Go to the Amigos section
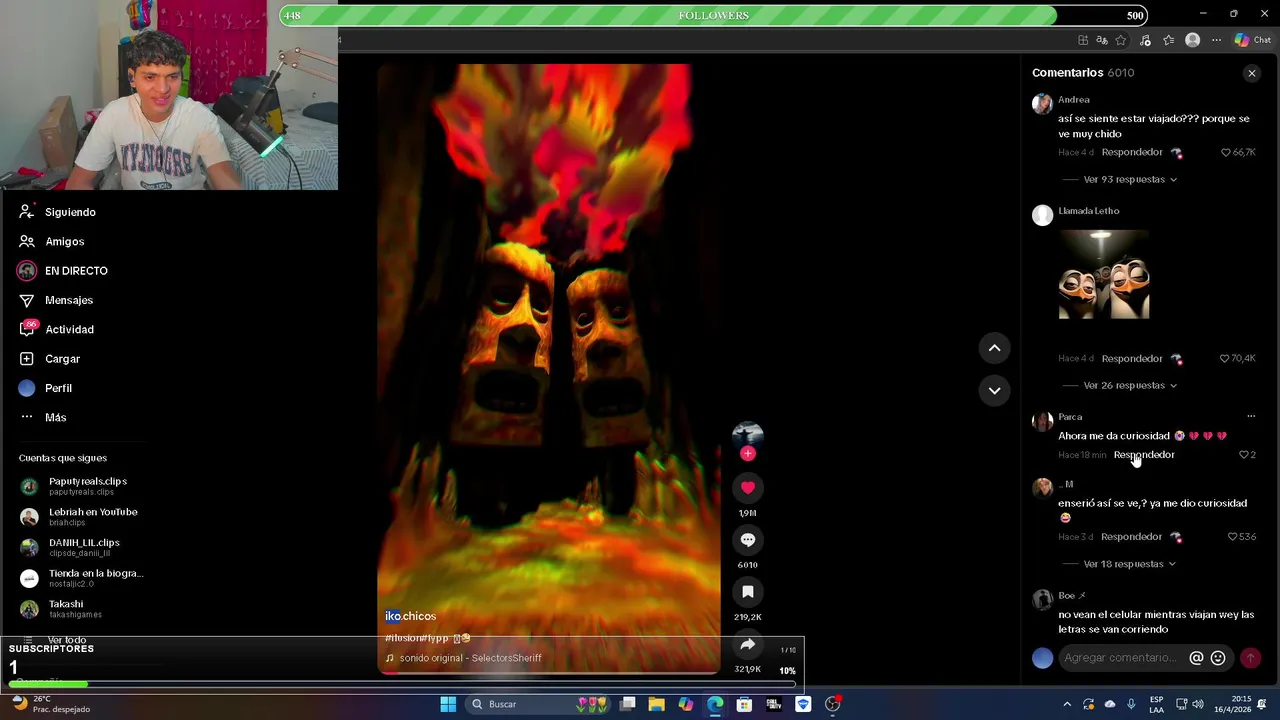The width and height of the screenshot is (1280, 720). (x=51, y=241)
